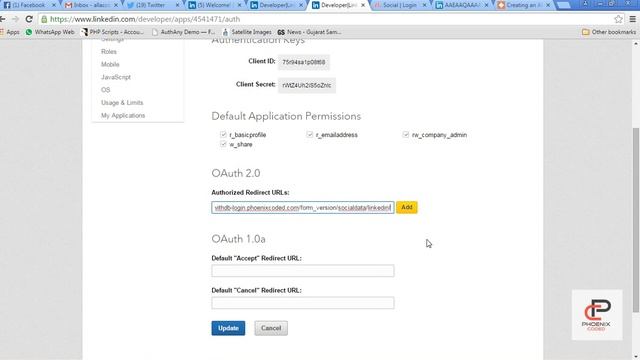This screenshot has height=360, width=640.
Task: Open Usage & Limits in sidebar
Action: (x=122, y=102)
